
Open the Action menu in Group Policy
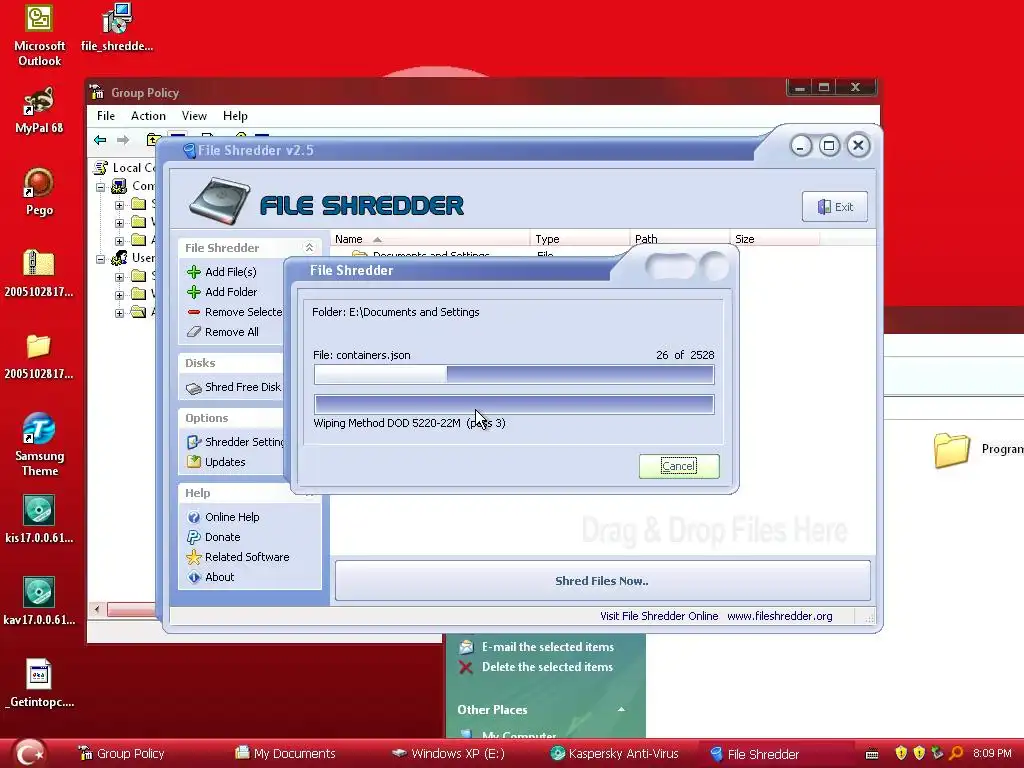click(148, 116)
